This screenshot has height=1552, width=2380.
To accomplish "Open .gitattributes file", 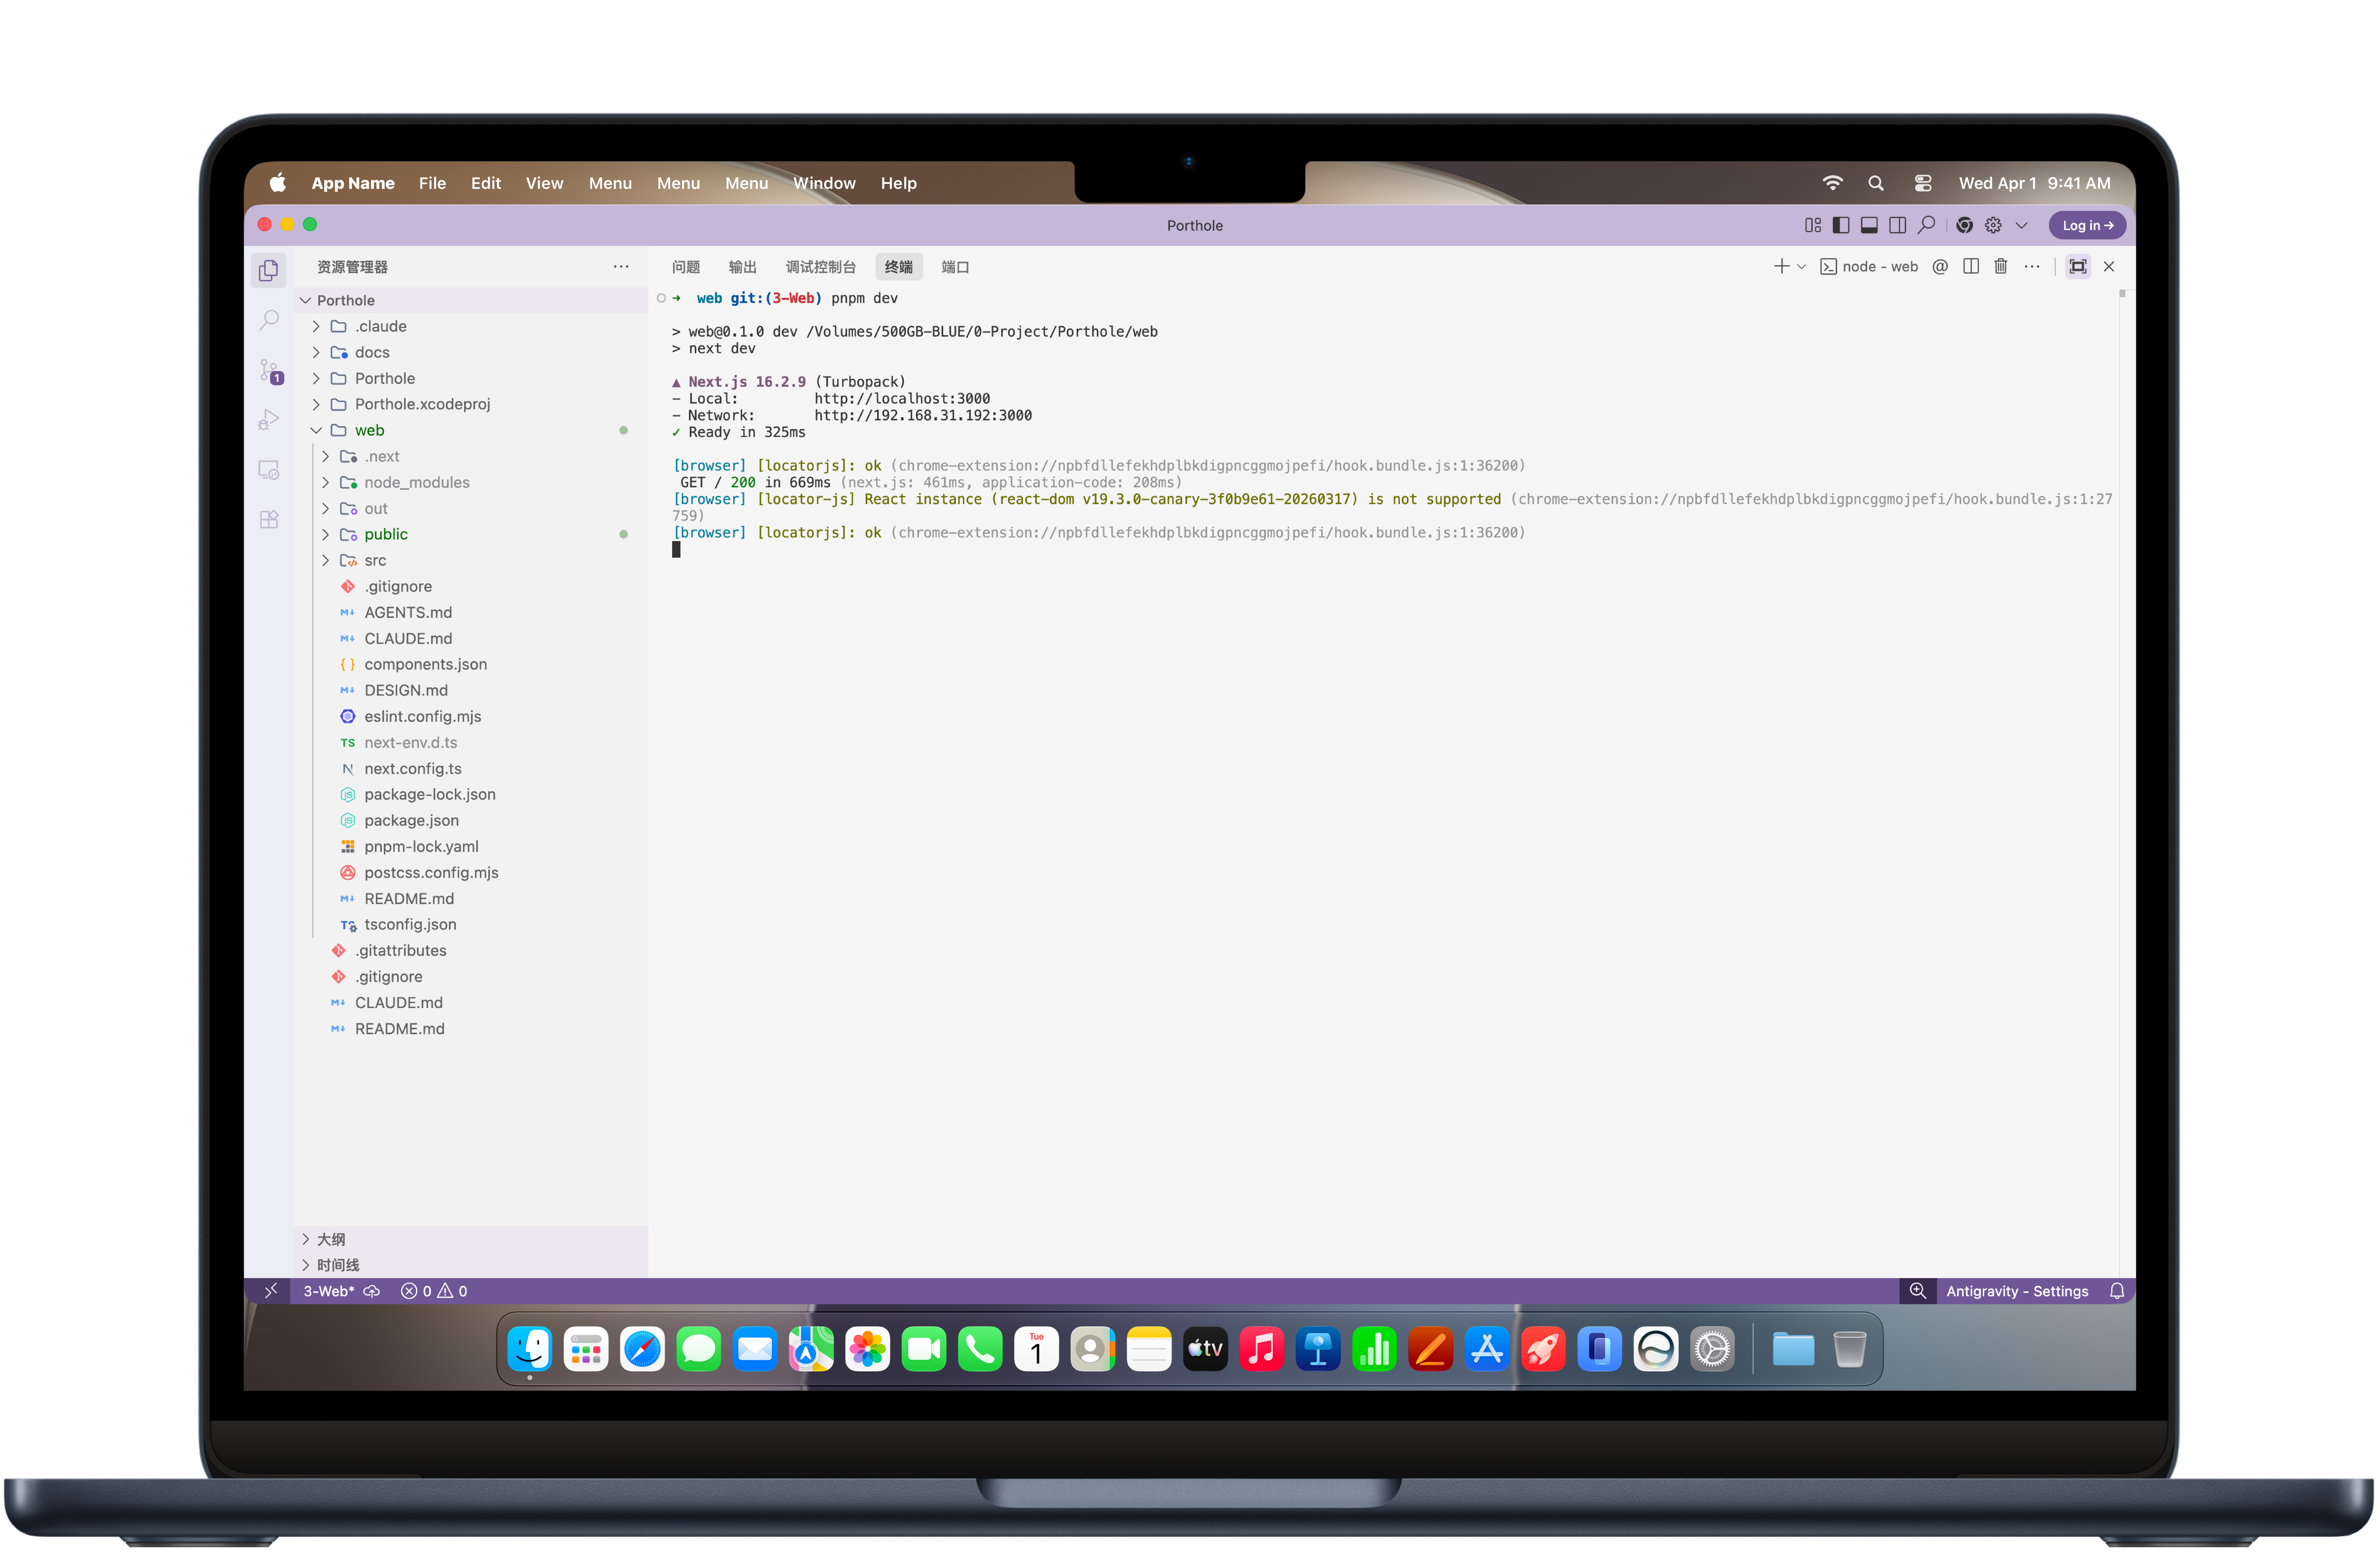I will [471, 950].
